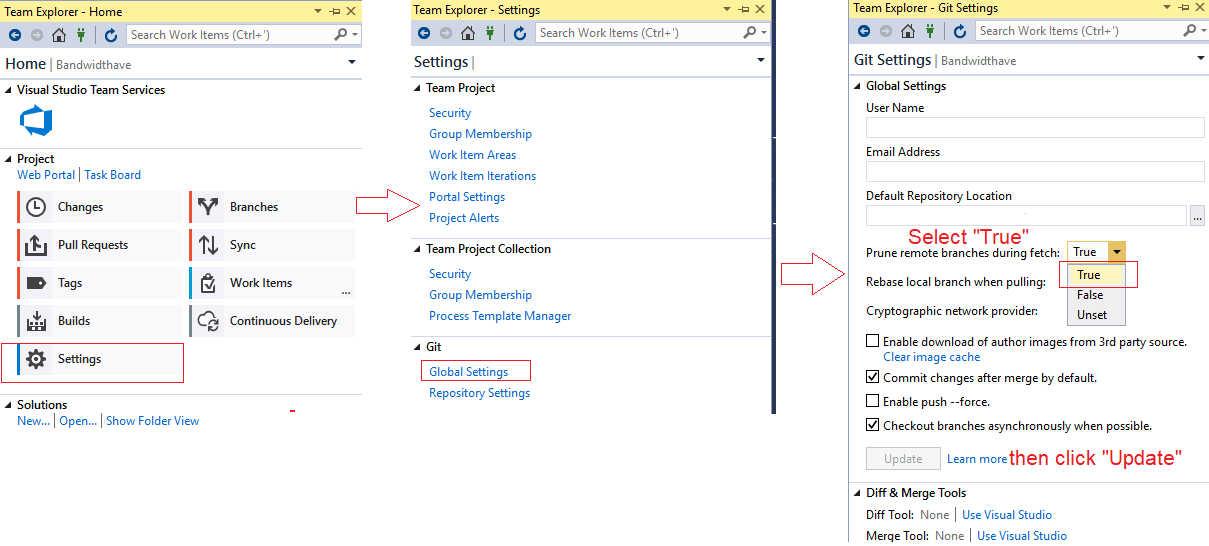This screenshot has width=1209, height=546.
Task: Open Task Board link
Action: (x=113, y=175)
